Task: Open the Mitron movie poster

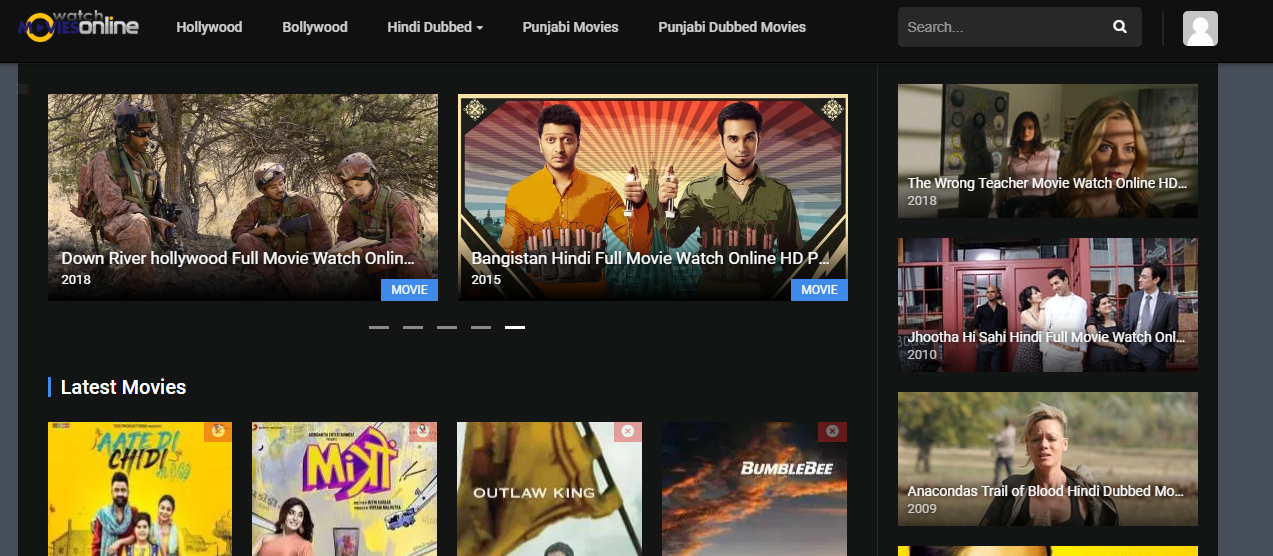Action: [x=344, y=489]
